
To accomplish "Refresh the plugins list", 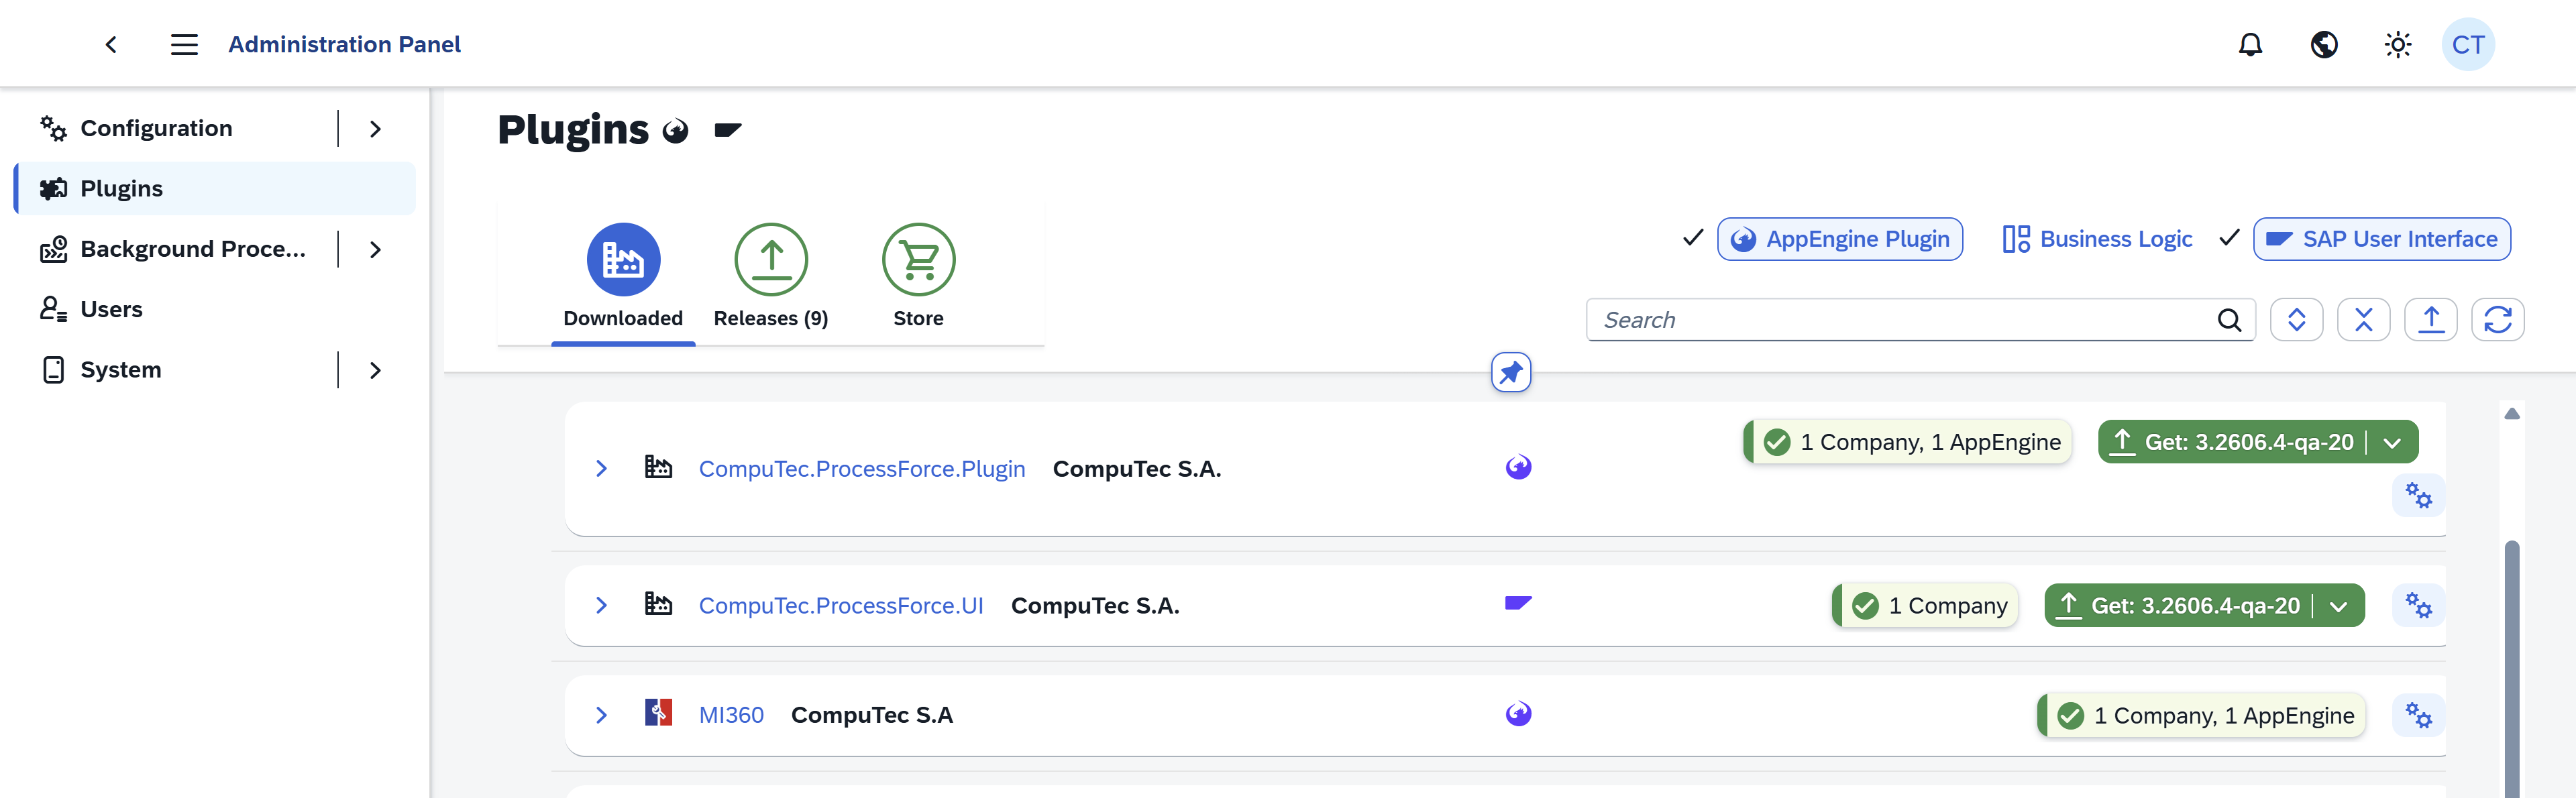I will click(x=2497, y=320).
